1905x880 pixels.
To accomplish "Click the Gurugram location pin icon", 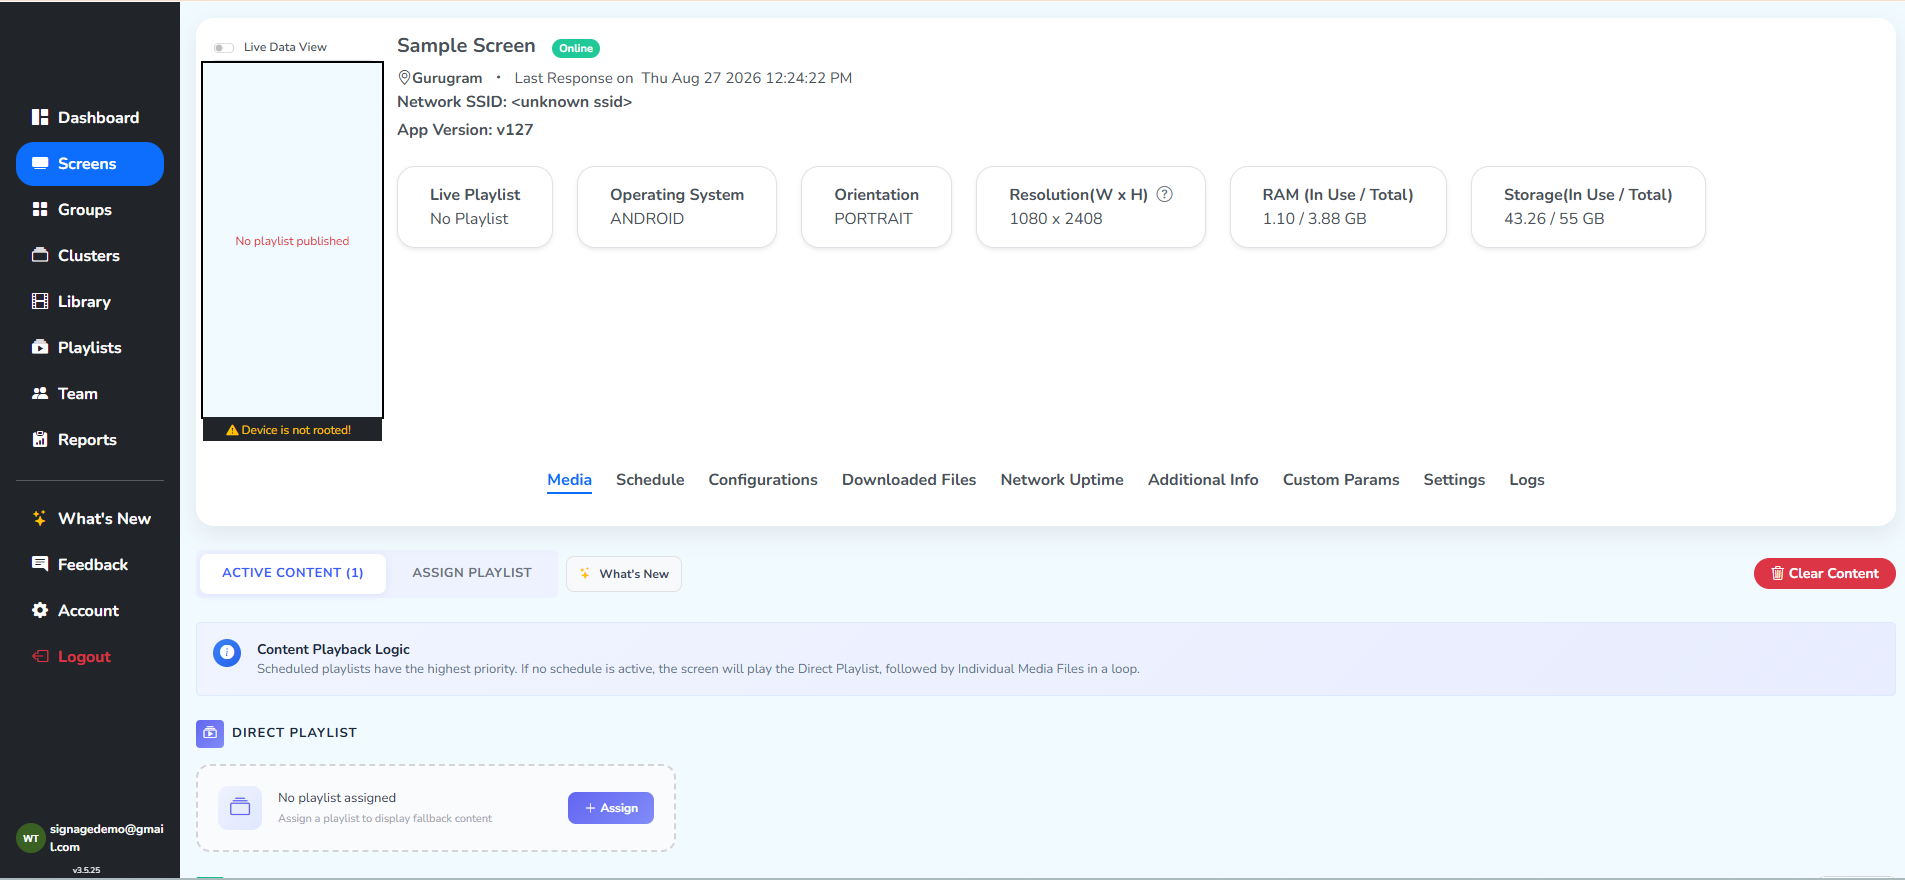I will [x=404, y=77].
